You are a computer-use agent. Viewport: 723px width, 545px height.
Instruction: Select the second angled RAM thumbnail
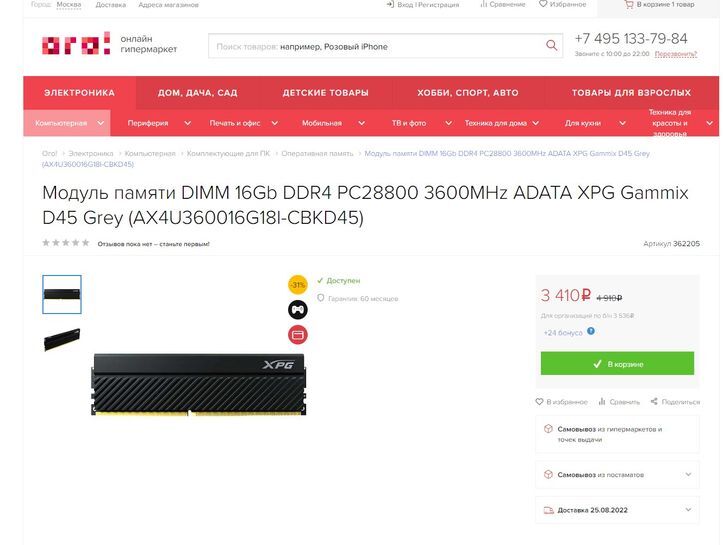coord(62,339)
